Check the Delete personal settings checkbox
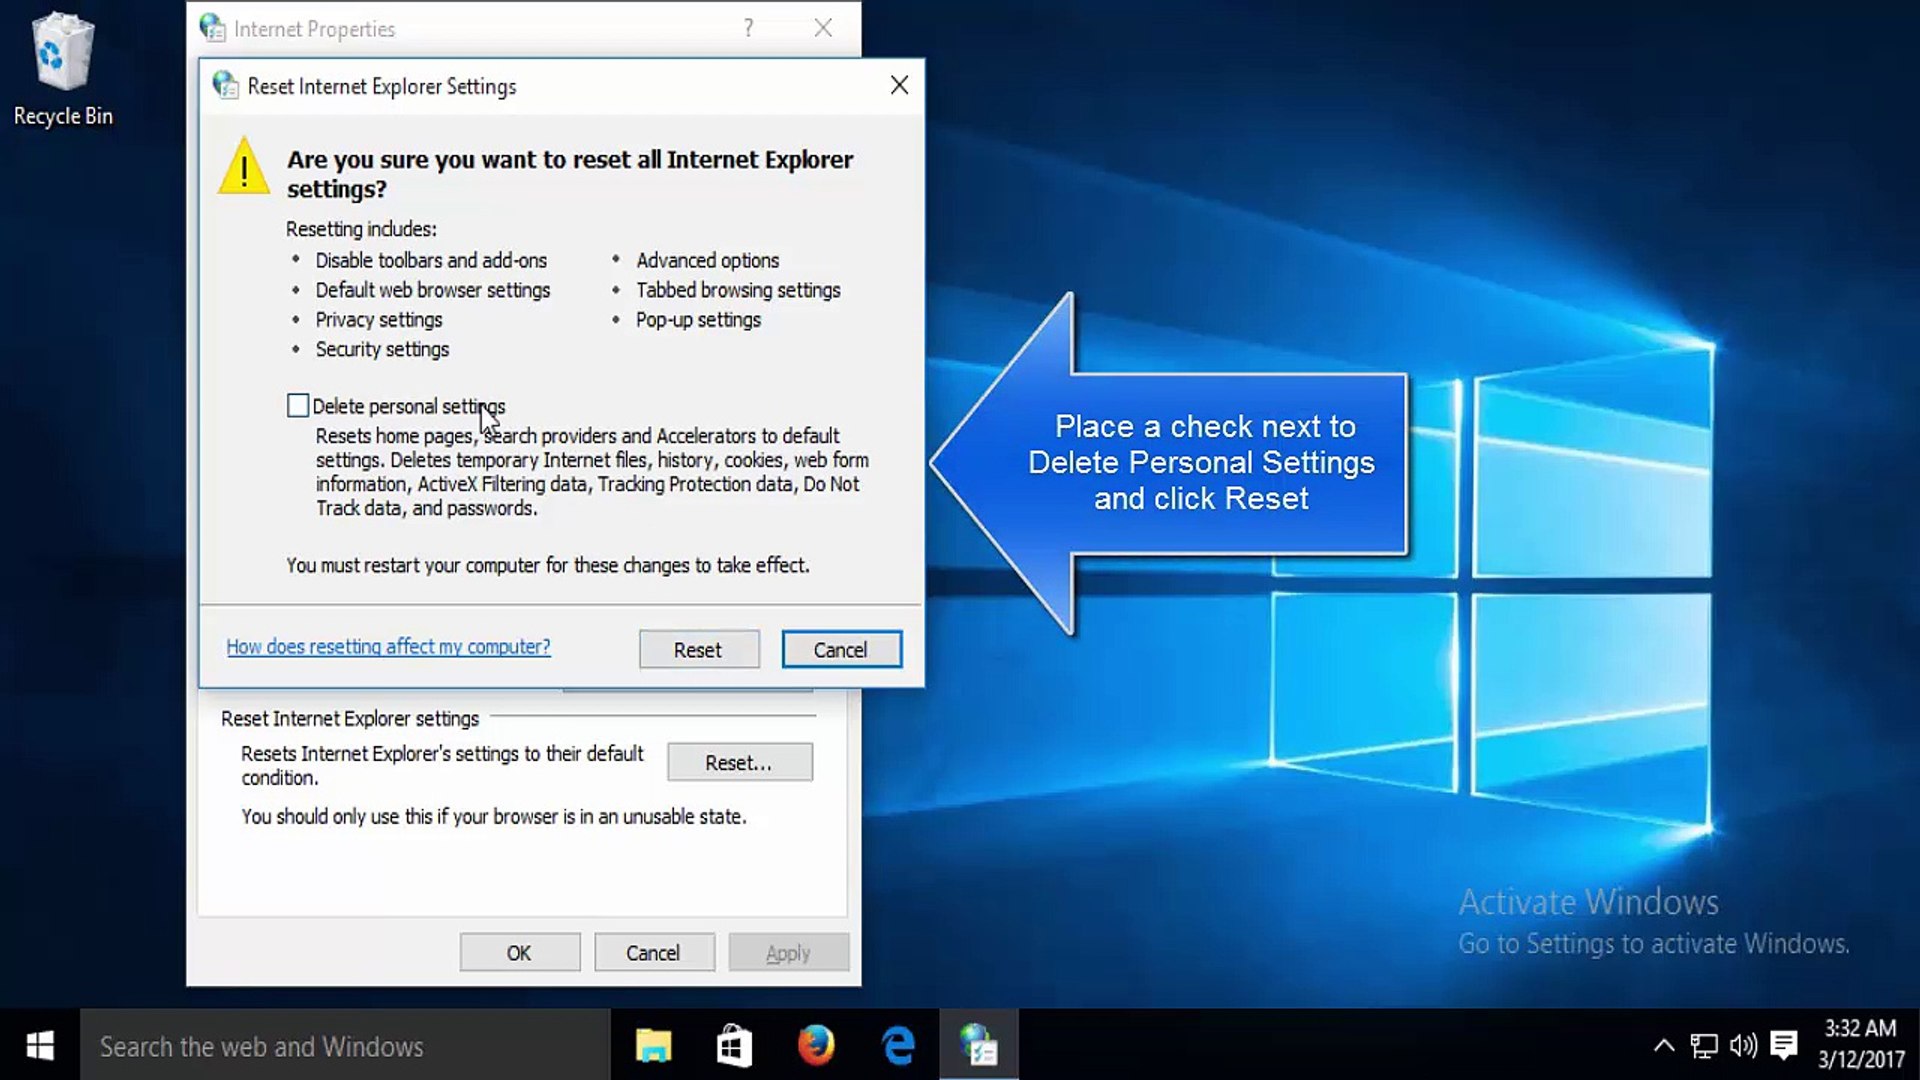This screenshot has height=1080, width=1920. (298, 406)
